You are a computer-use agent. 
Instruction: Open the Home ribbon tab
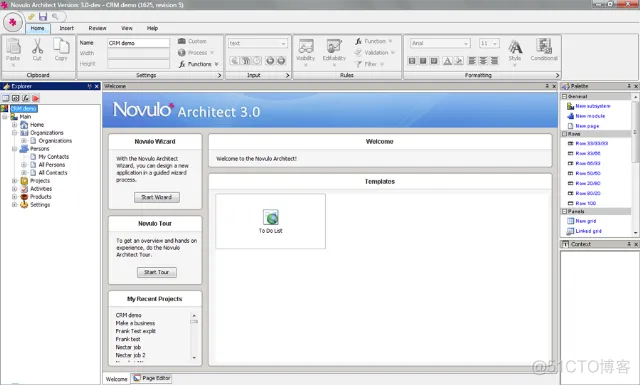point(38,28)
